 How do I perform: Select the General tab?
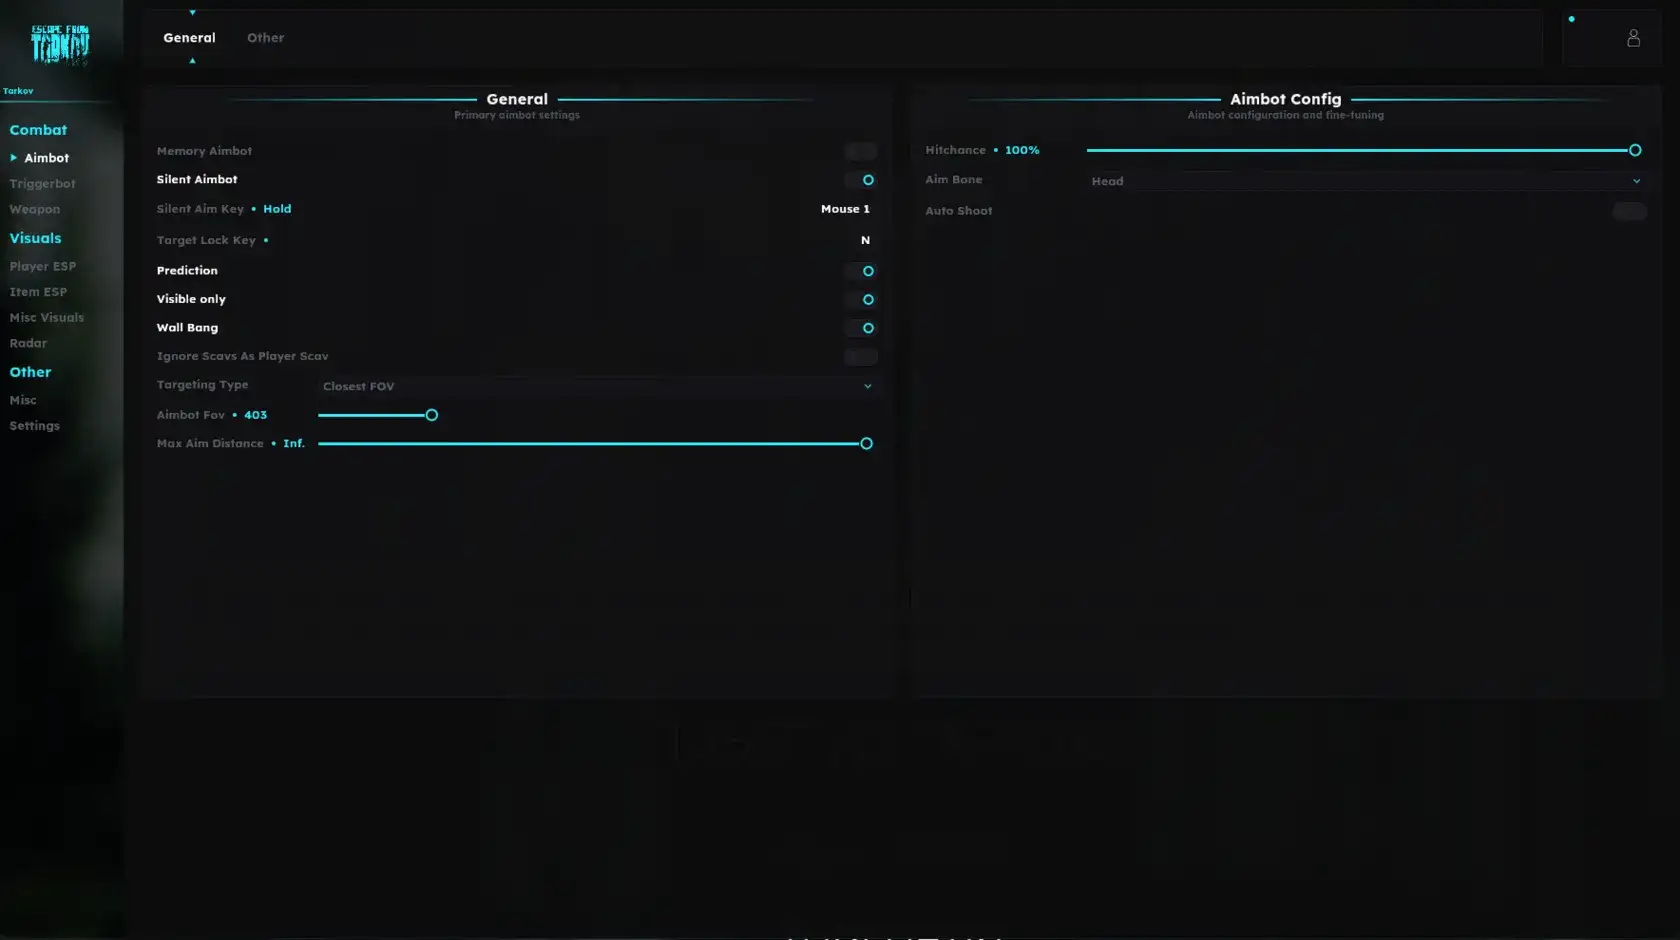coord(189,38)
